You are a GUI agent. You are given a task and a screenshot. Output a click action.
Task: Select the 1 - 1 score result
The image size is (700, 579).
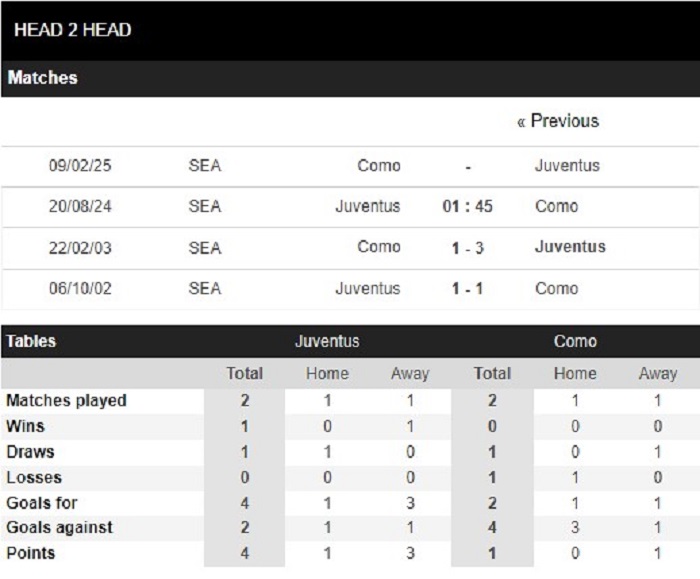467,289
